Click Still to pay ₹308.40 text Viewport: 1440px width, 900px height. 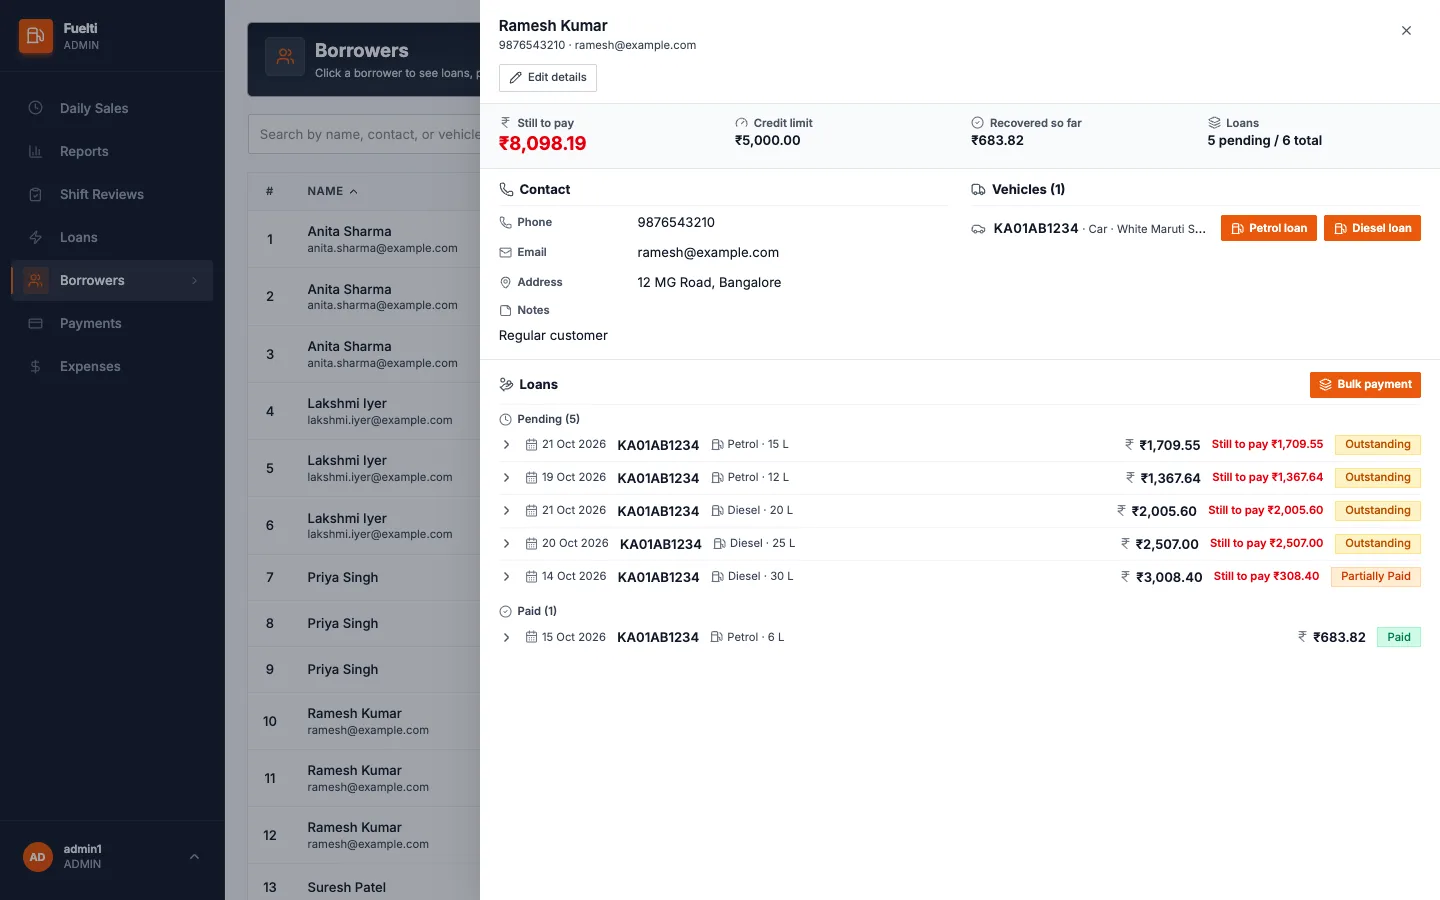point(1266,577)
